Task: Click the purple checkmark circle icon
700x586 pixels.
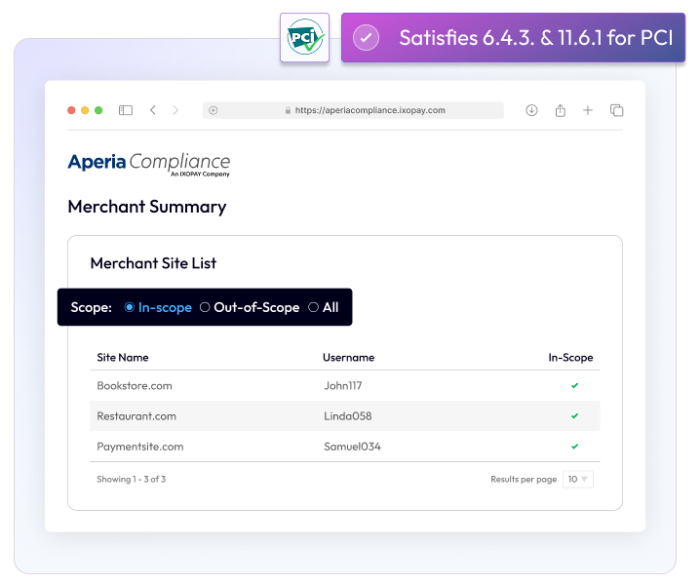Action: pos(367,38)
